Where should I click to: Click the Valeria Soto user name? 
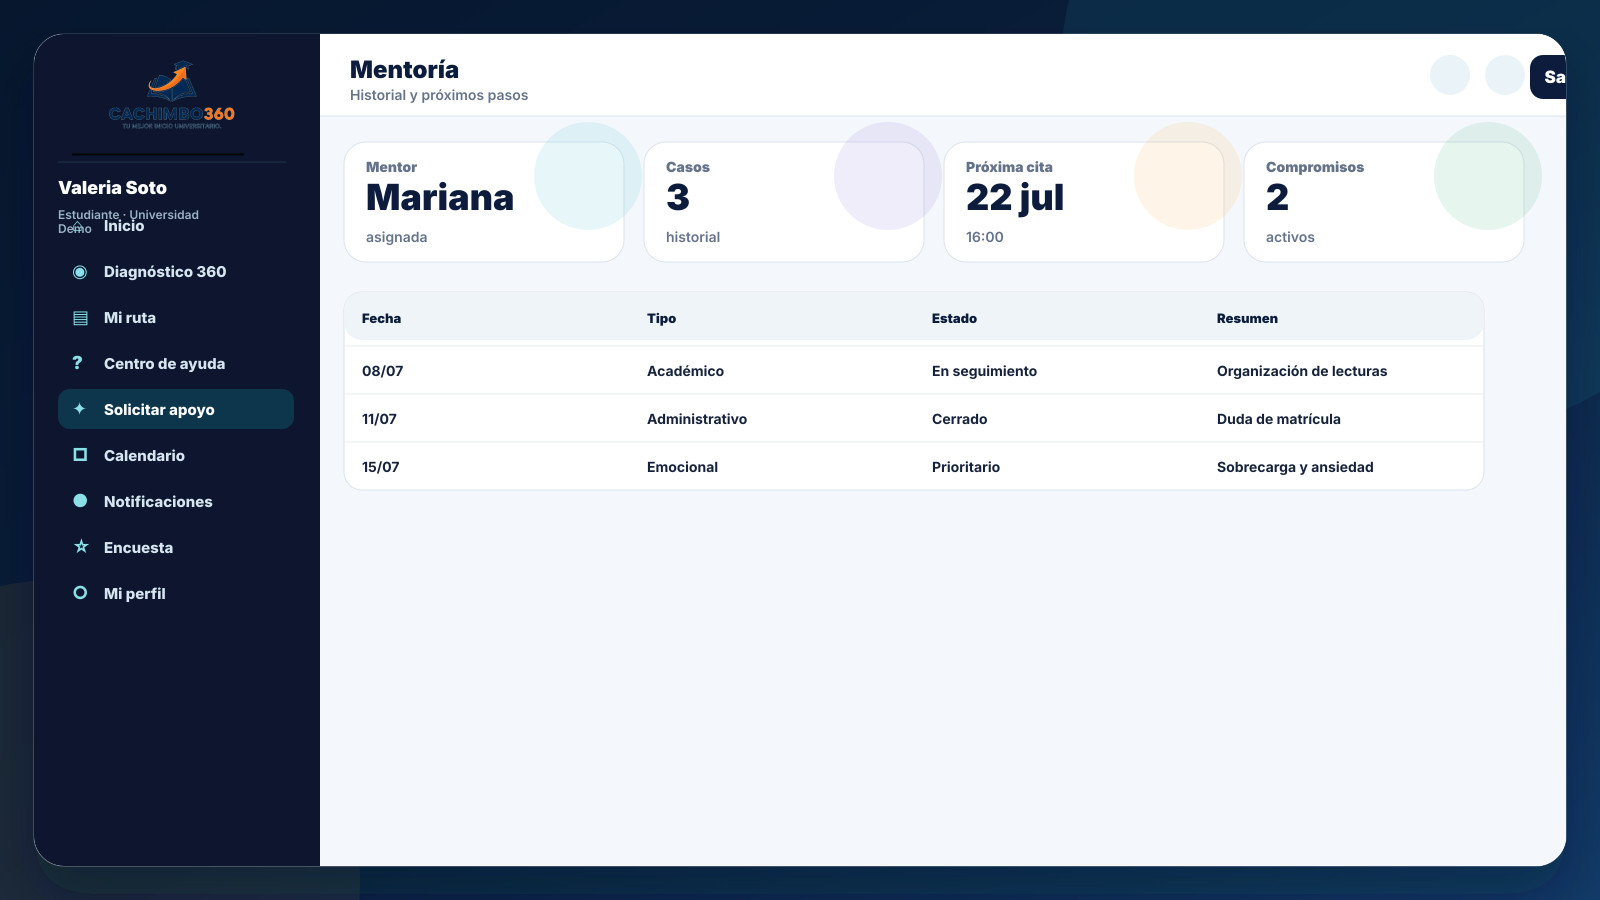(x=112, y=188)
